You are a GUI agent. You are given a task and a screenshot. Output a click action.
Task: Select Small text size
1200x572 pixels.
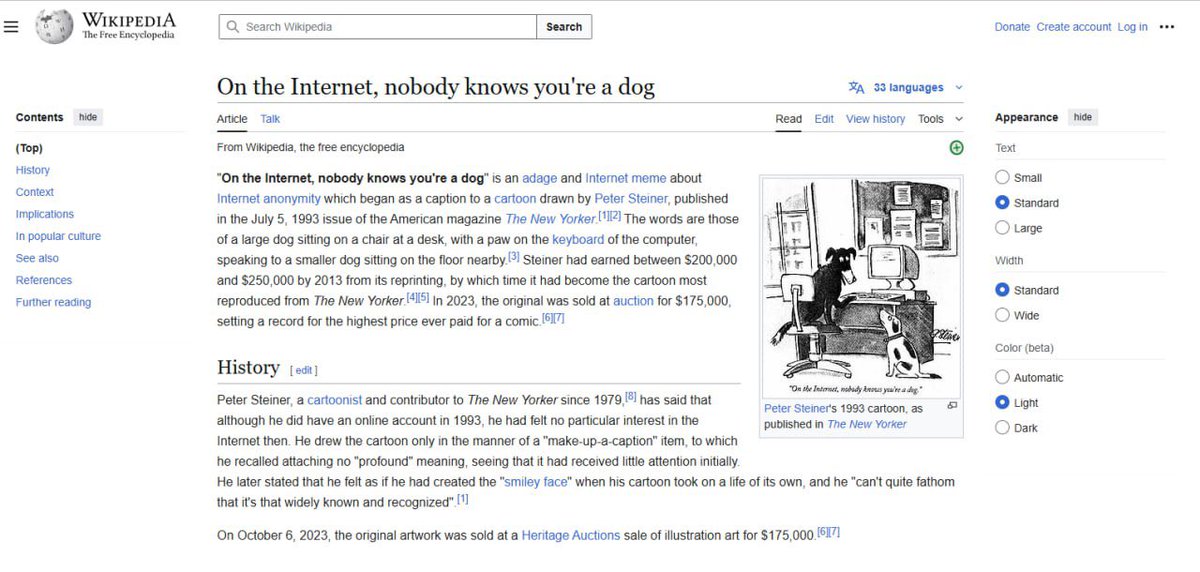click(x=1002, y=177)
